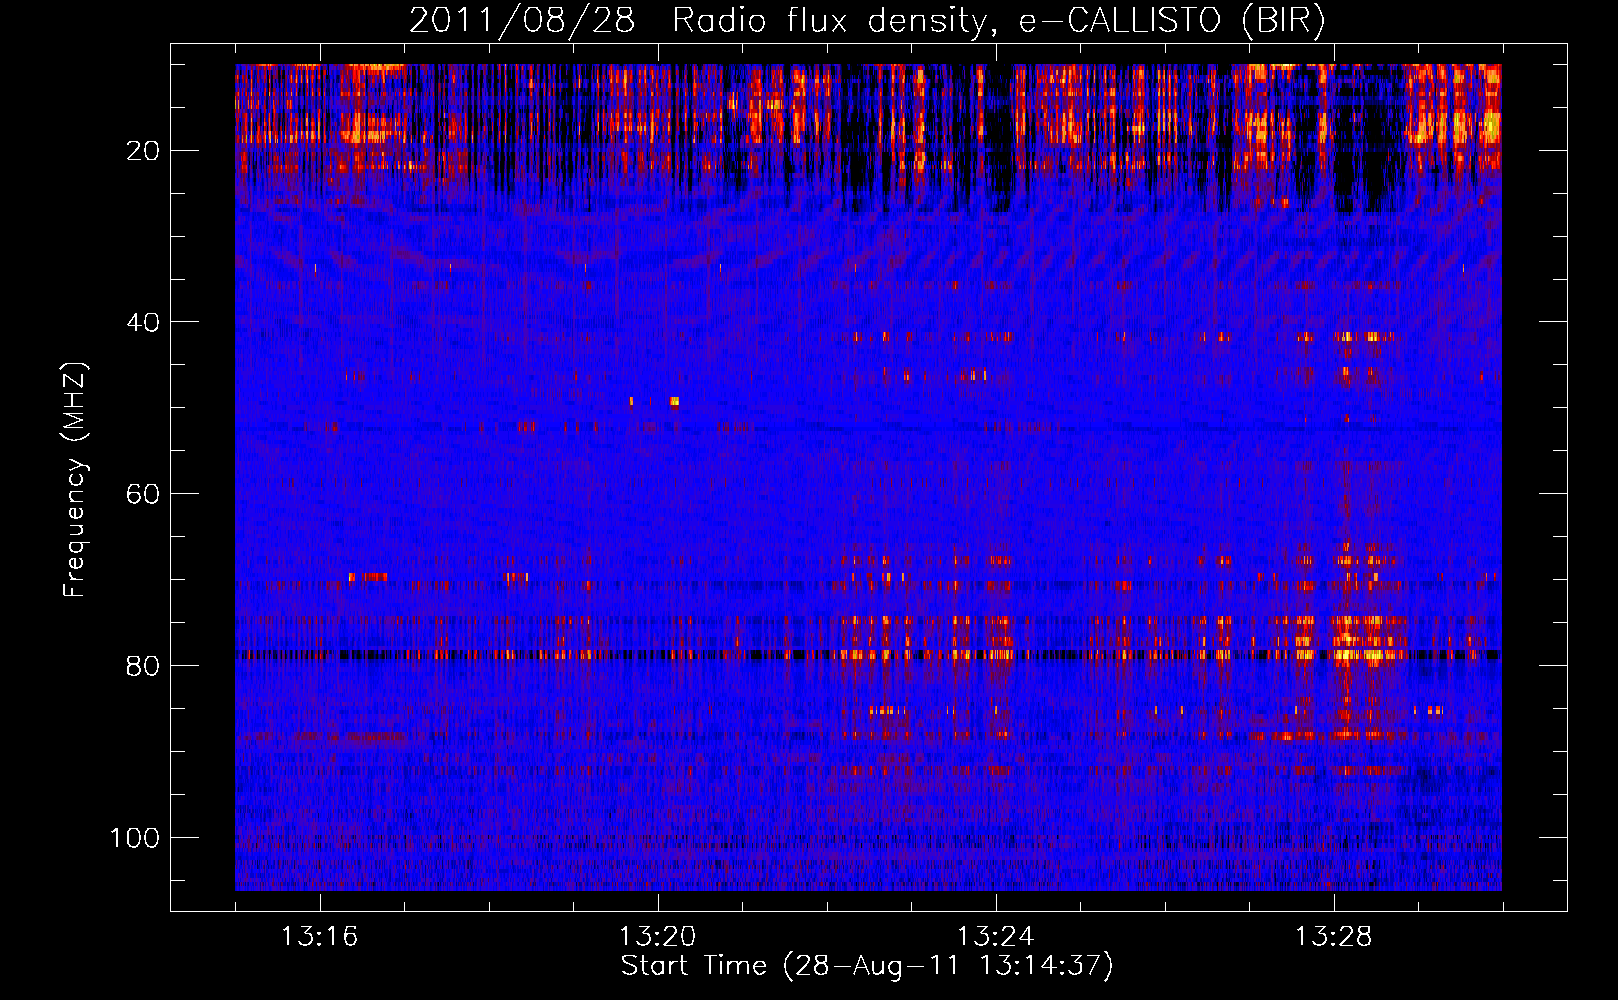1618x1000 pixels.
Task: Click the '20' frequency tick label
Action: (143, 151)
